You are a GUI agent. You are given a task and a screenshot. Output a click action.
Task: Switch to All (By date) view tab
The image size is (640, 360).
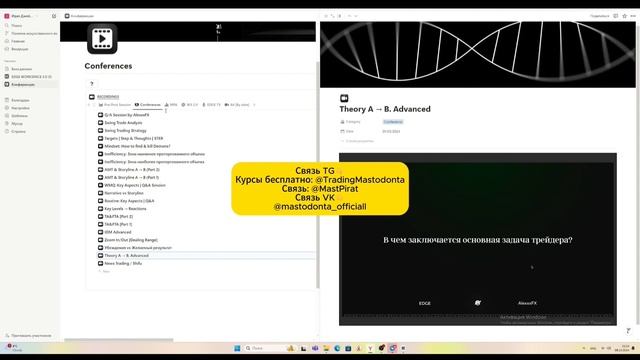click(x=237, y=105)
